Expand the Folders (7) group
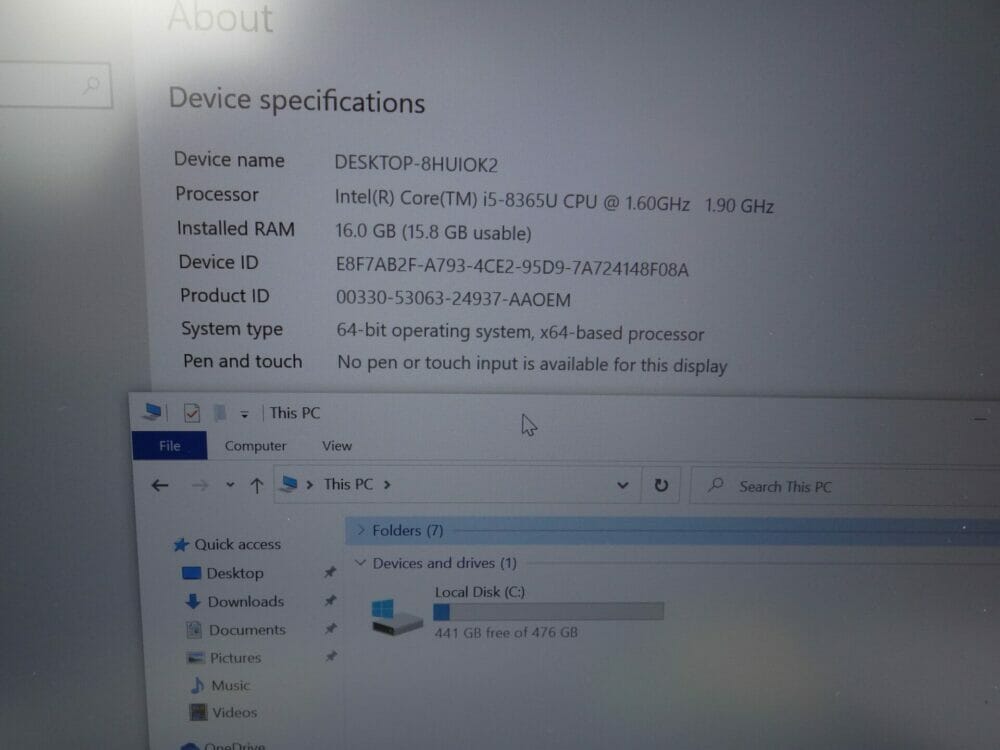The image size is (1000, 750). [361, 530]
